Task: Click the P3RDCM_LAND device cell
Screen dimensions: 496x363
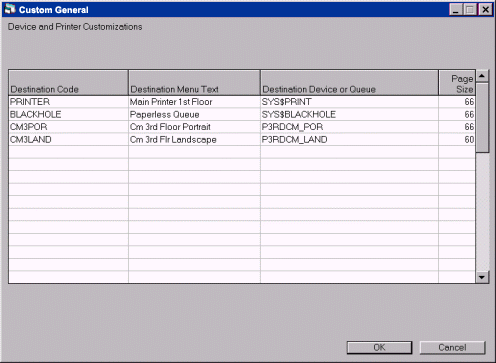Action: pyautogui.click(x=349, y=139)
